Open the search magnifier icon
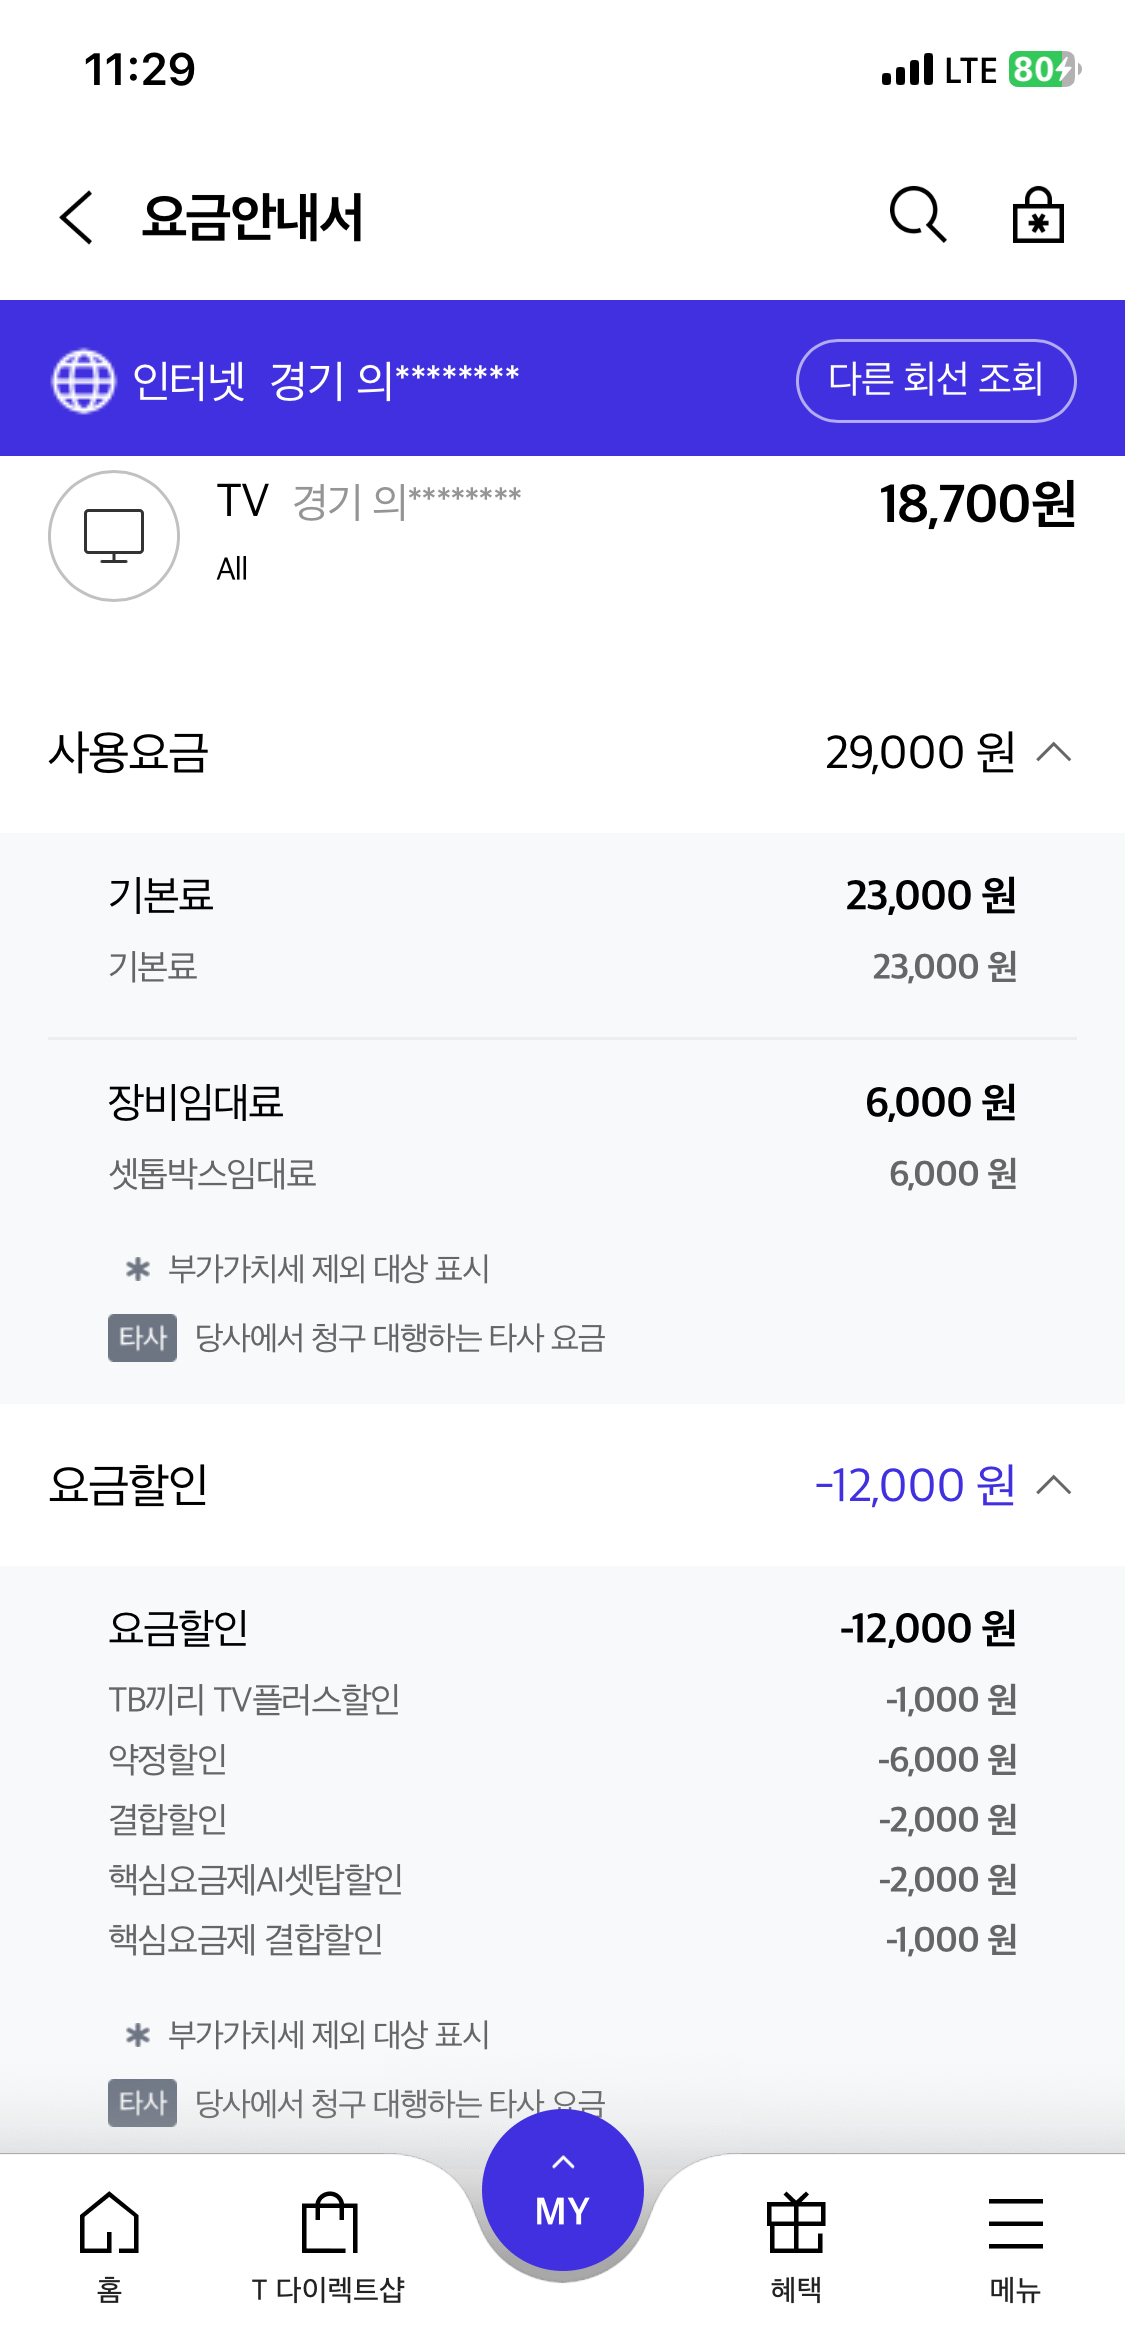 [x=917, y=215]
